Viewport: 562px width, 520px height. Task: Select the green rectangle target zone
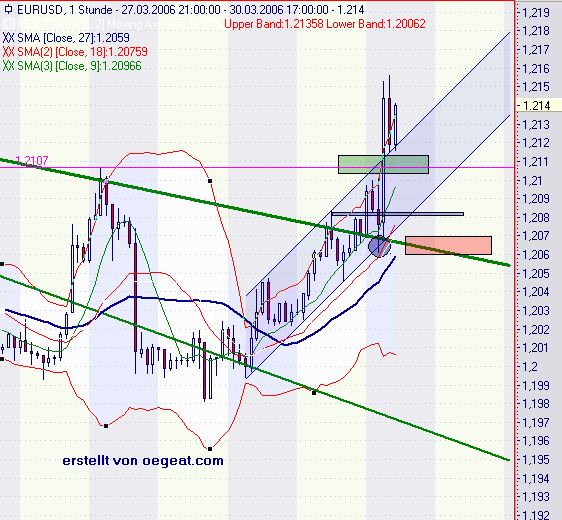[x=383, y=164]
